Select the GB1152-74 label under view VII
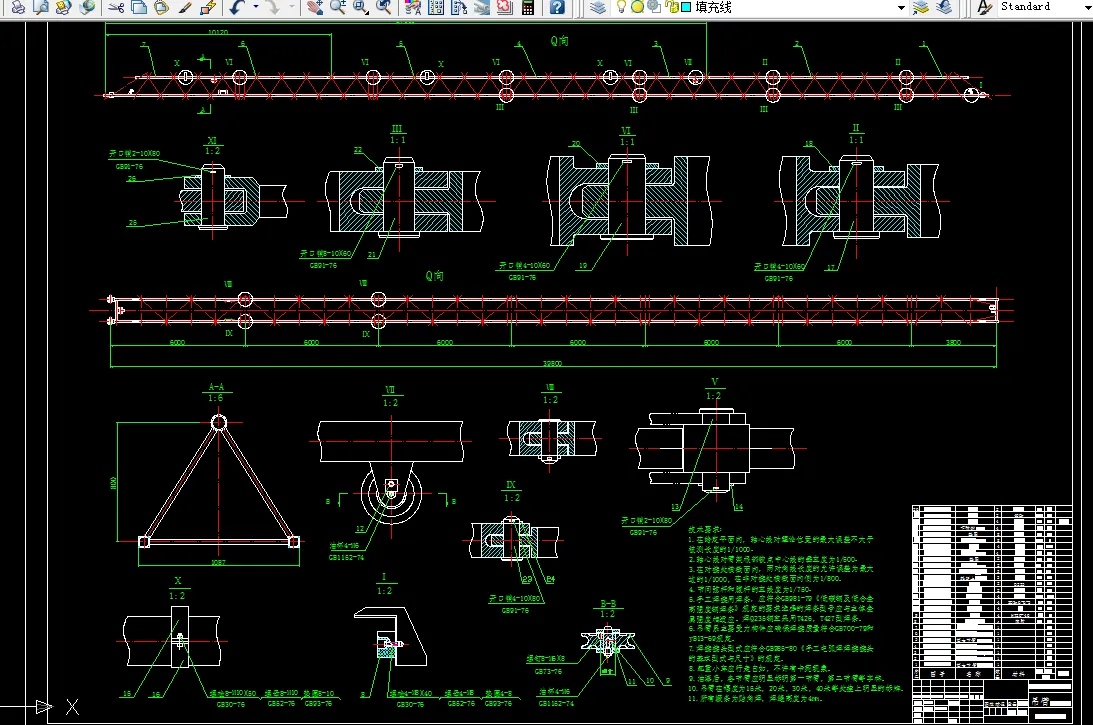Viewport: 1093px width, 725px height. [346, 558]
